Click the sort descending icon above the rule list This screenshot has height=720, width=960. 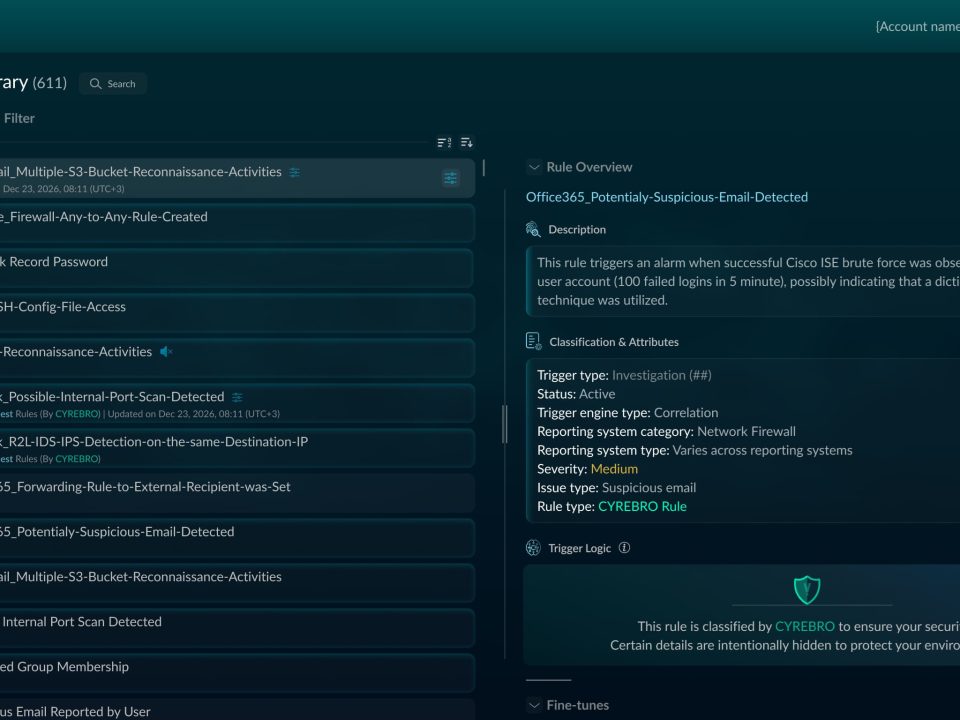[x=466, y=142]
